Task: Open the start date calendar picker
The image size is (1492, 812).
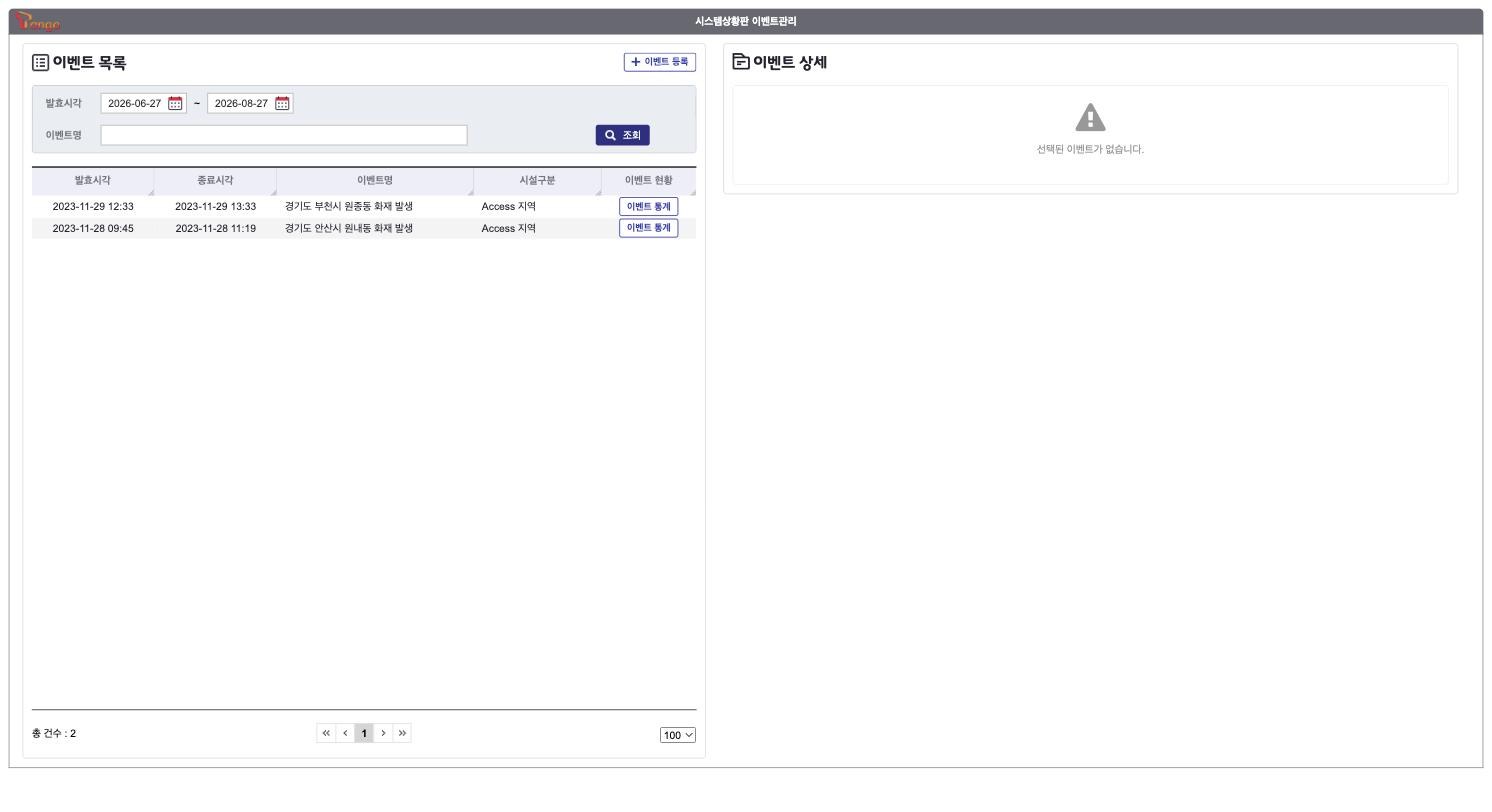Action: coord(176,103)
